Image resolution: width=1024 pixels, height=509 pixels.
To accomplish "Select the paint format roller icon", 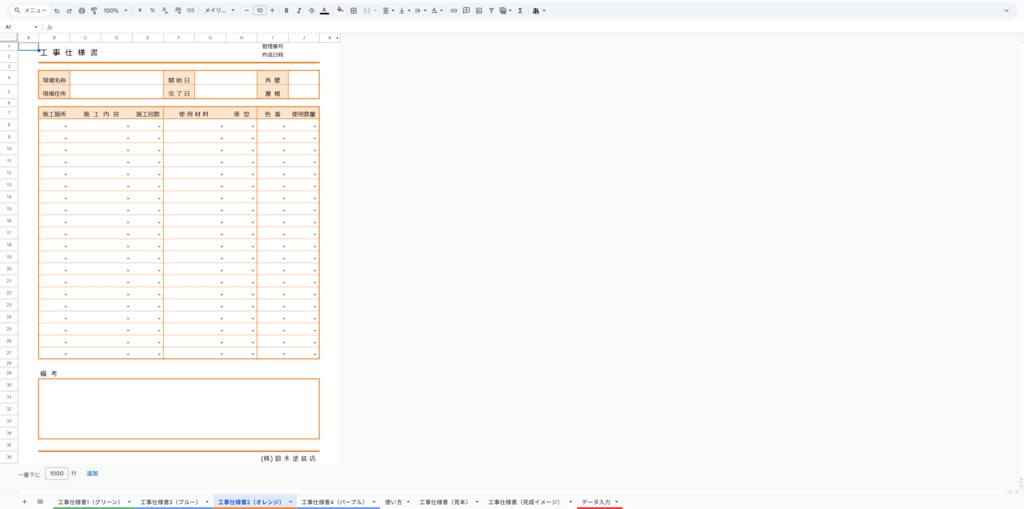I will (x=94, y=10).
